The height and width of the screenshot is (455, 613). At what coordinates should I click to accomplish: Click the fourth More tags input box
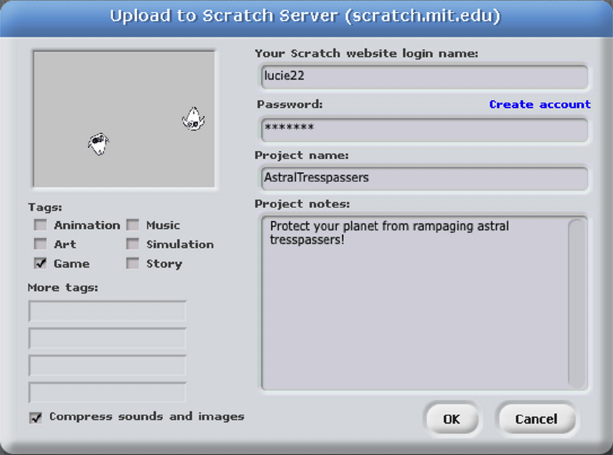tap(107, 392)
